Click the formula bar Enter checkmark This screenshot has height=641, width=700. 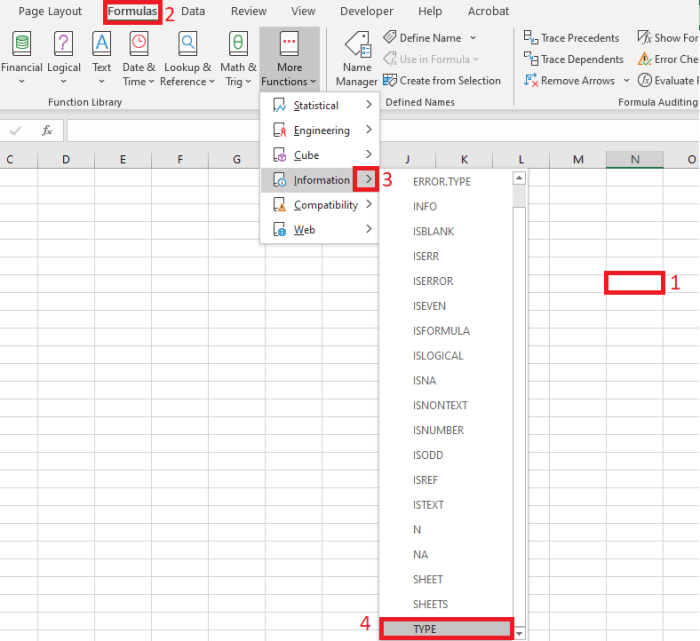15,130
